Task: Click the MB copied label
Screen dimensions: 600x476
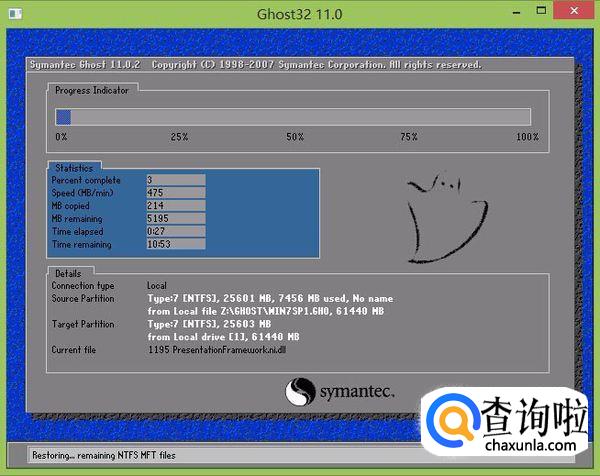Action: [x=70, y=206]
